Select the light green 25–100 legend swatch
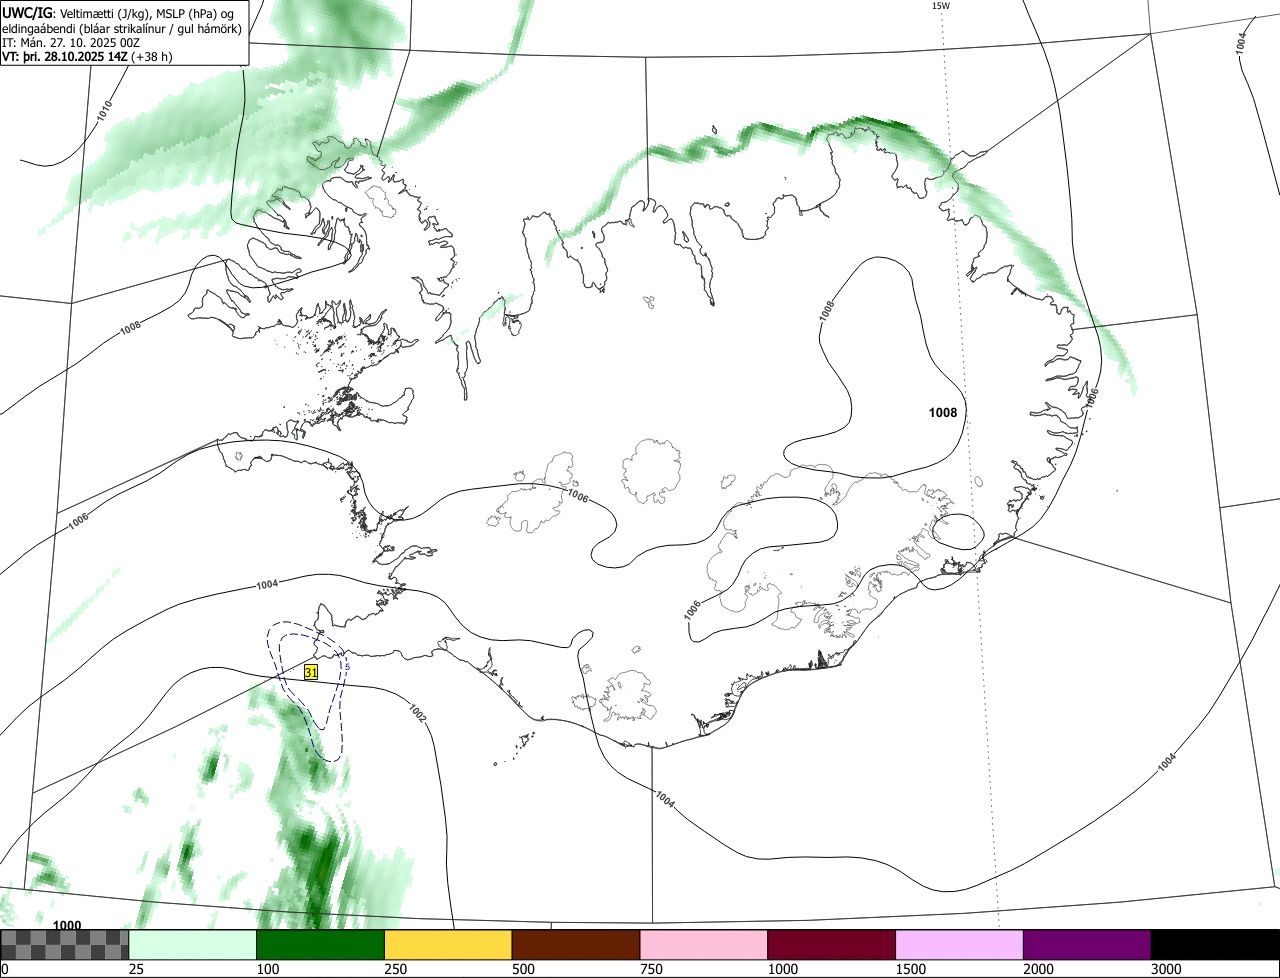 (193, 945)
